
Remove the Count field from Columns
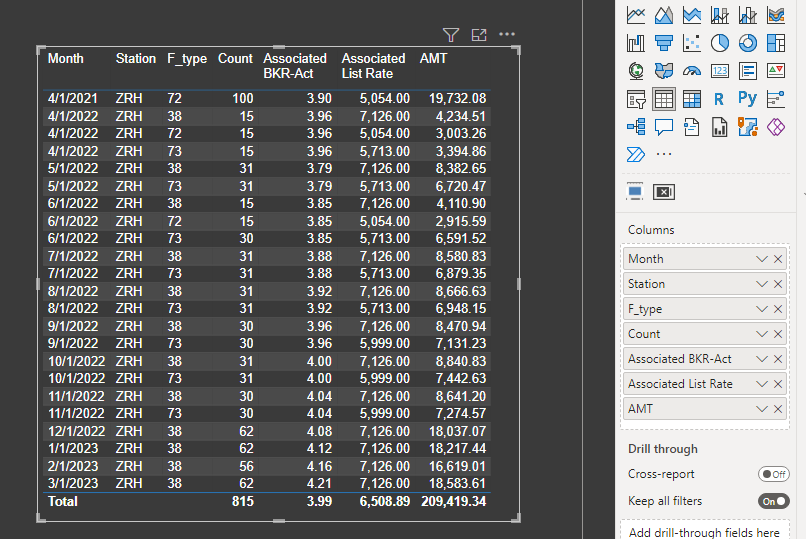(778, 334)
